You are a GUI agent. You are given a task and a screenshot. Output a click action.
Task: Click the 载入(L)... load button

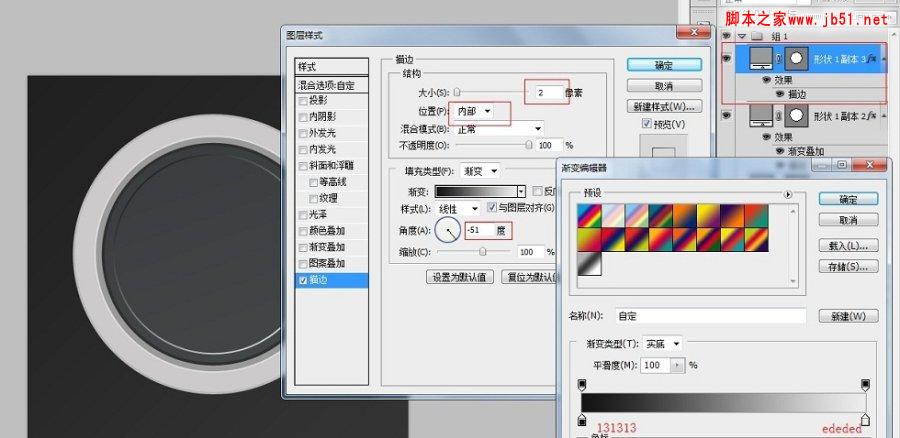pyautogui.click(x=848, y=245)
